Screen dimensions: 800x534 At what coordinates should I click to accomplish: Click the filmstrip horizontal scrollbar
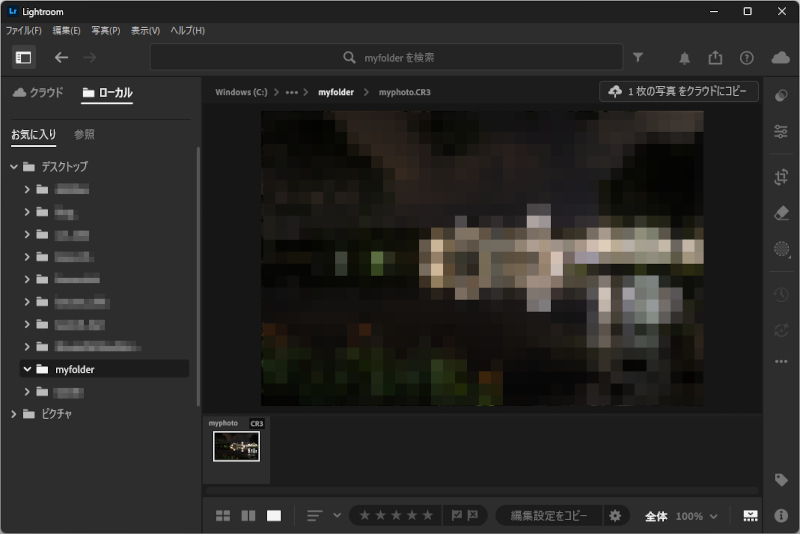tap(482, 491)
